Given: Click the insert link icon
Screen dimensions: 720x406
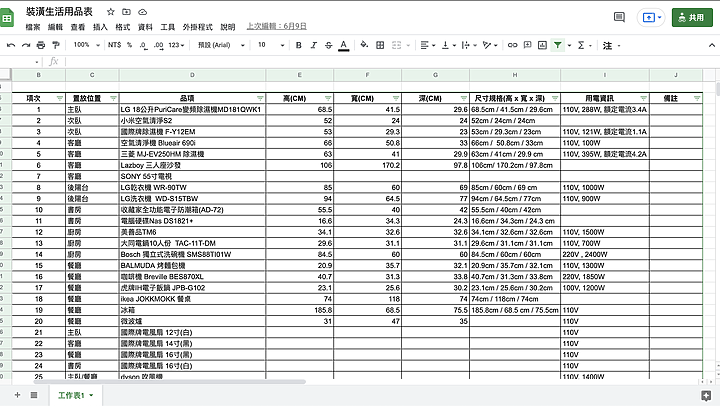Looking at the screenshot, I should point(512,45).
